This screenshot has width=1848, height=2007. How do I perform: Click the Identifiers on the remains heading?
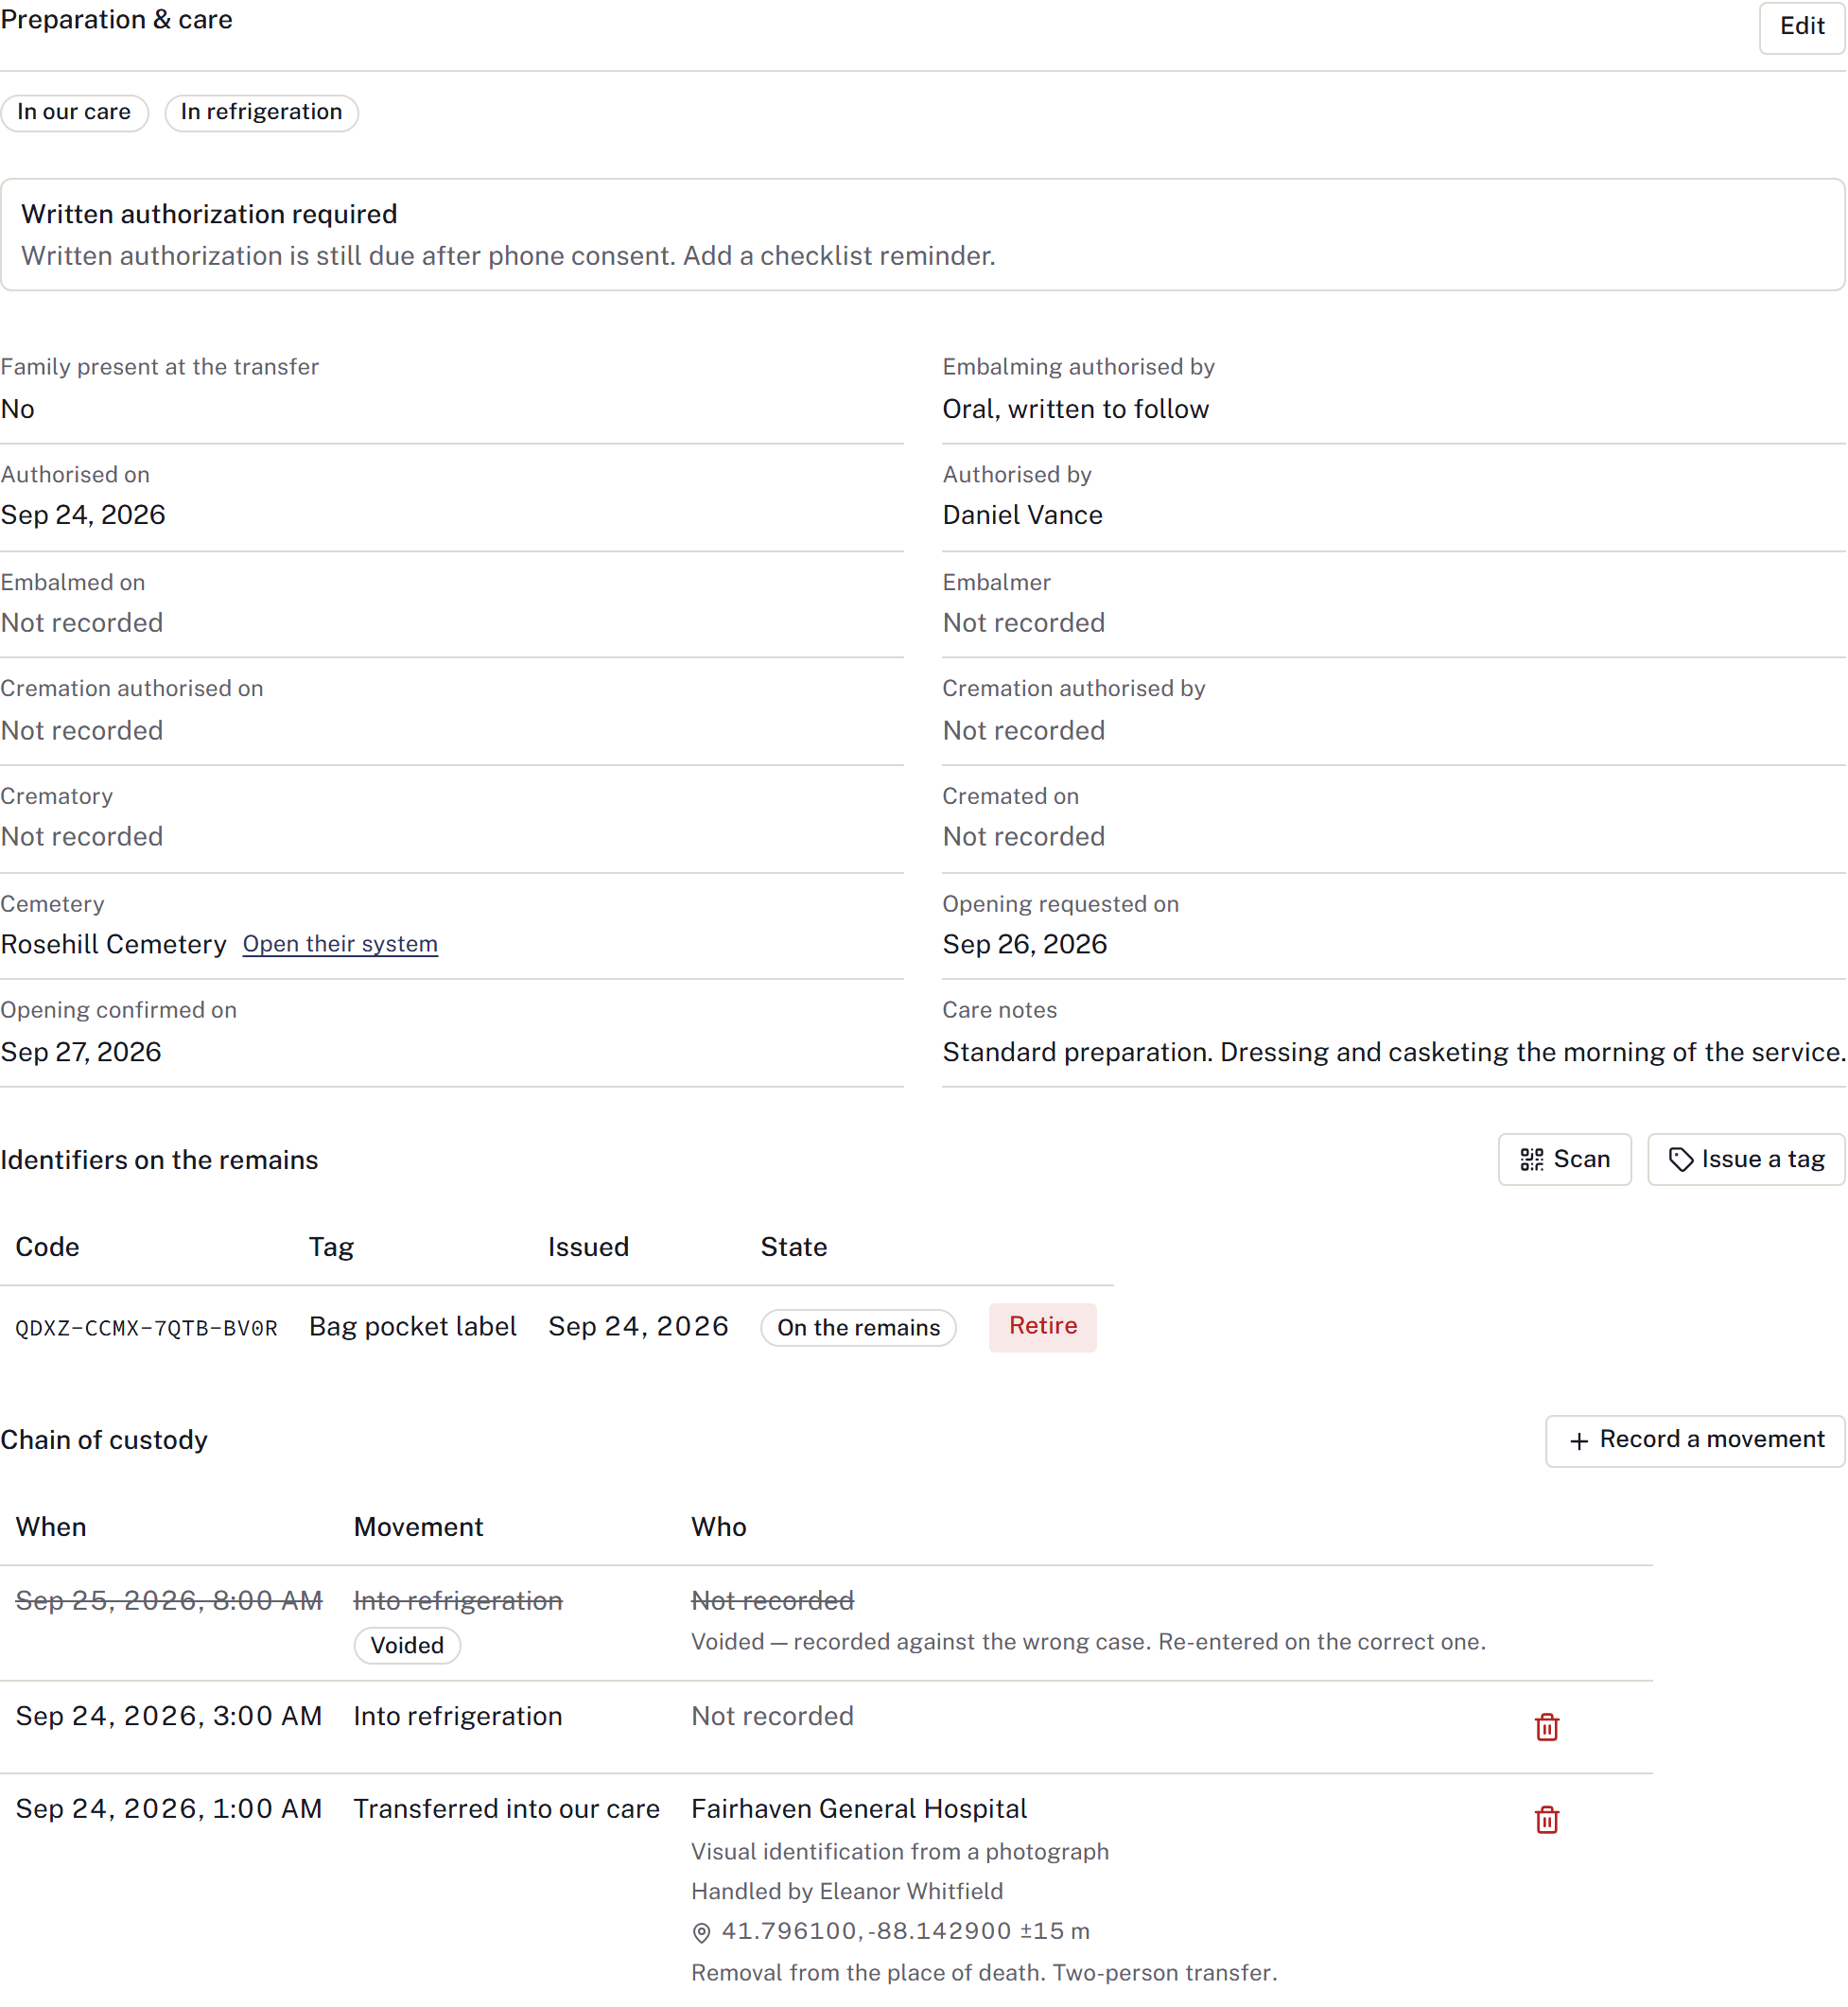[x=159, y=1160]
